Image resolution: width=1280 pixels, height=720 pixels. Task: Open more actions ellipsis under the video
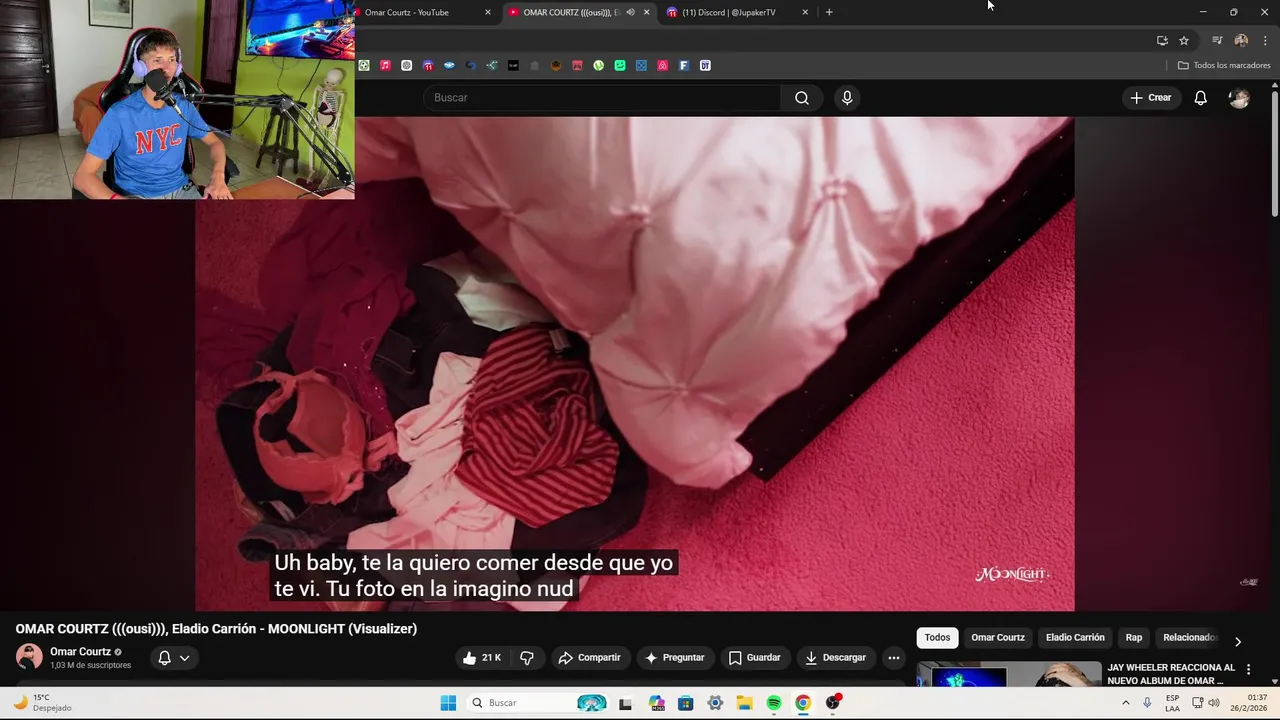pos(894,658)
